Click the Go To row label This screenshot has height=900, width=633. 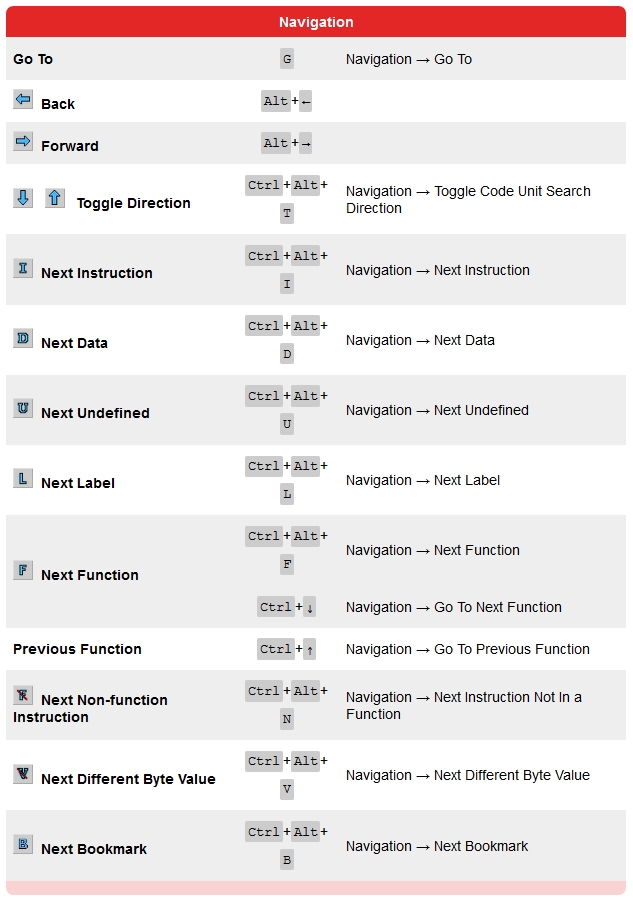pos(33,60)
